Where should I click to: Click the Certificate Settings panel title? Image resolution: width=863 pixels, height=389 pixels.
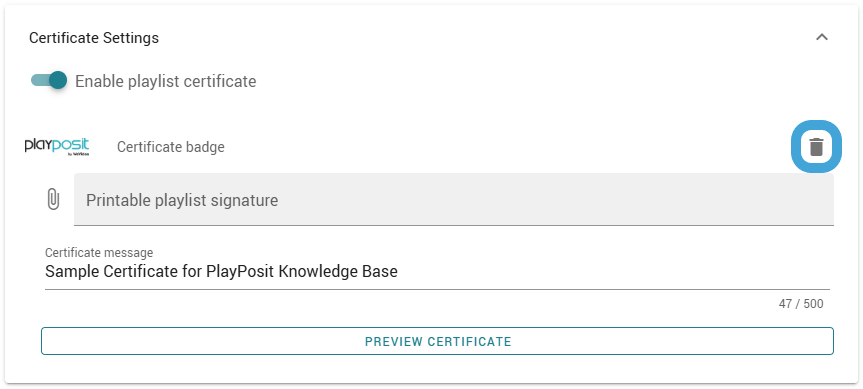pyautogui.click(x=94, y=38)
